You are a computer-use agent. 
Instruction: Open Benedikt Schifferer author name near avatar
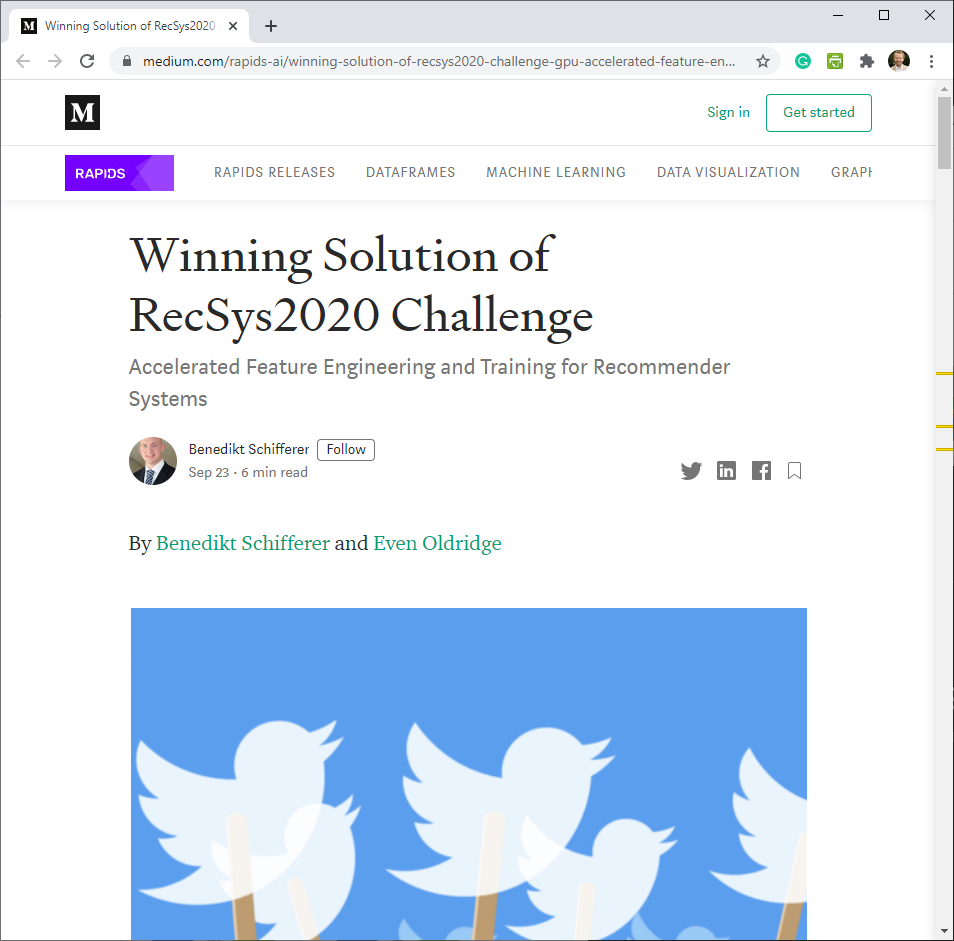coord(249,450)
